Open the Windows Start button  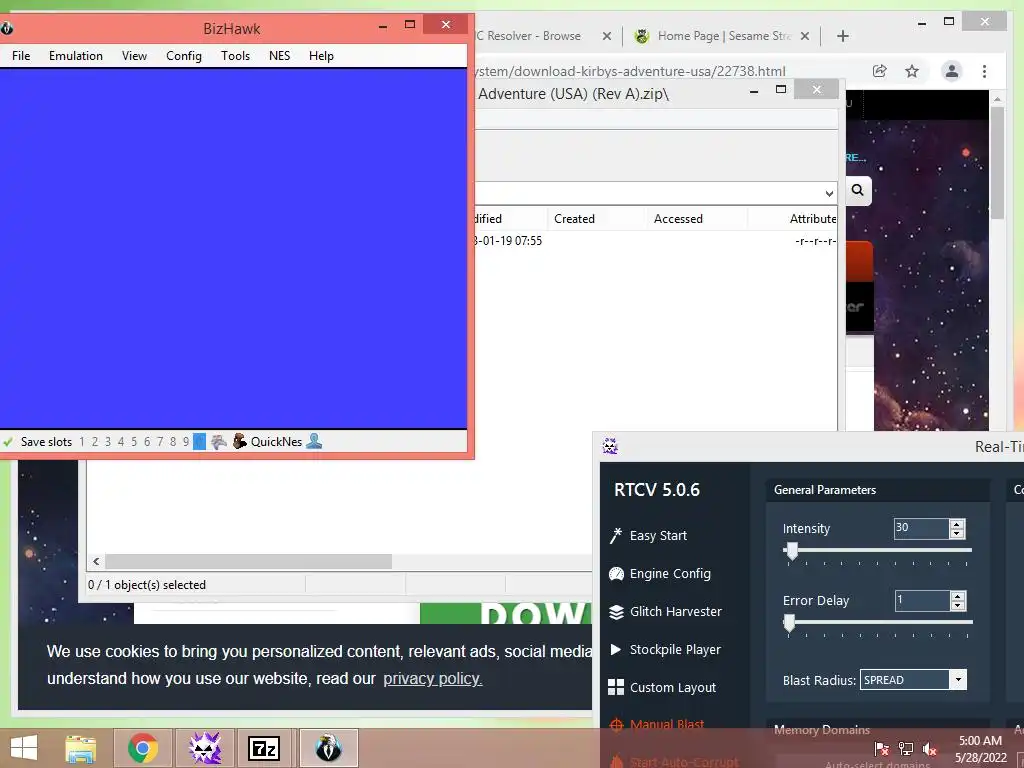point(24,748)
